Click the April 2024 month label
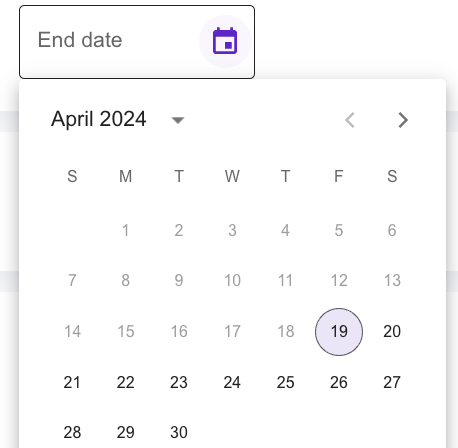The height and width of the screenshot is (448, 458). pyautogui.click(x=98, y=119)
